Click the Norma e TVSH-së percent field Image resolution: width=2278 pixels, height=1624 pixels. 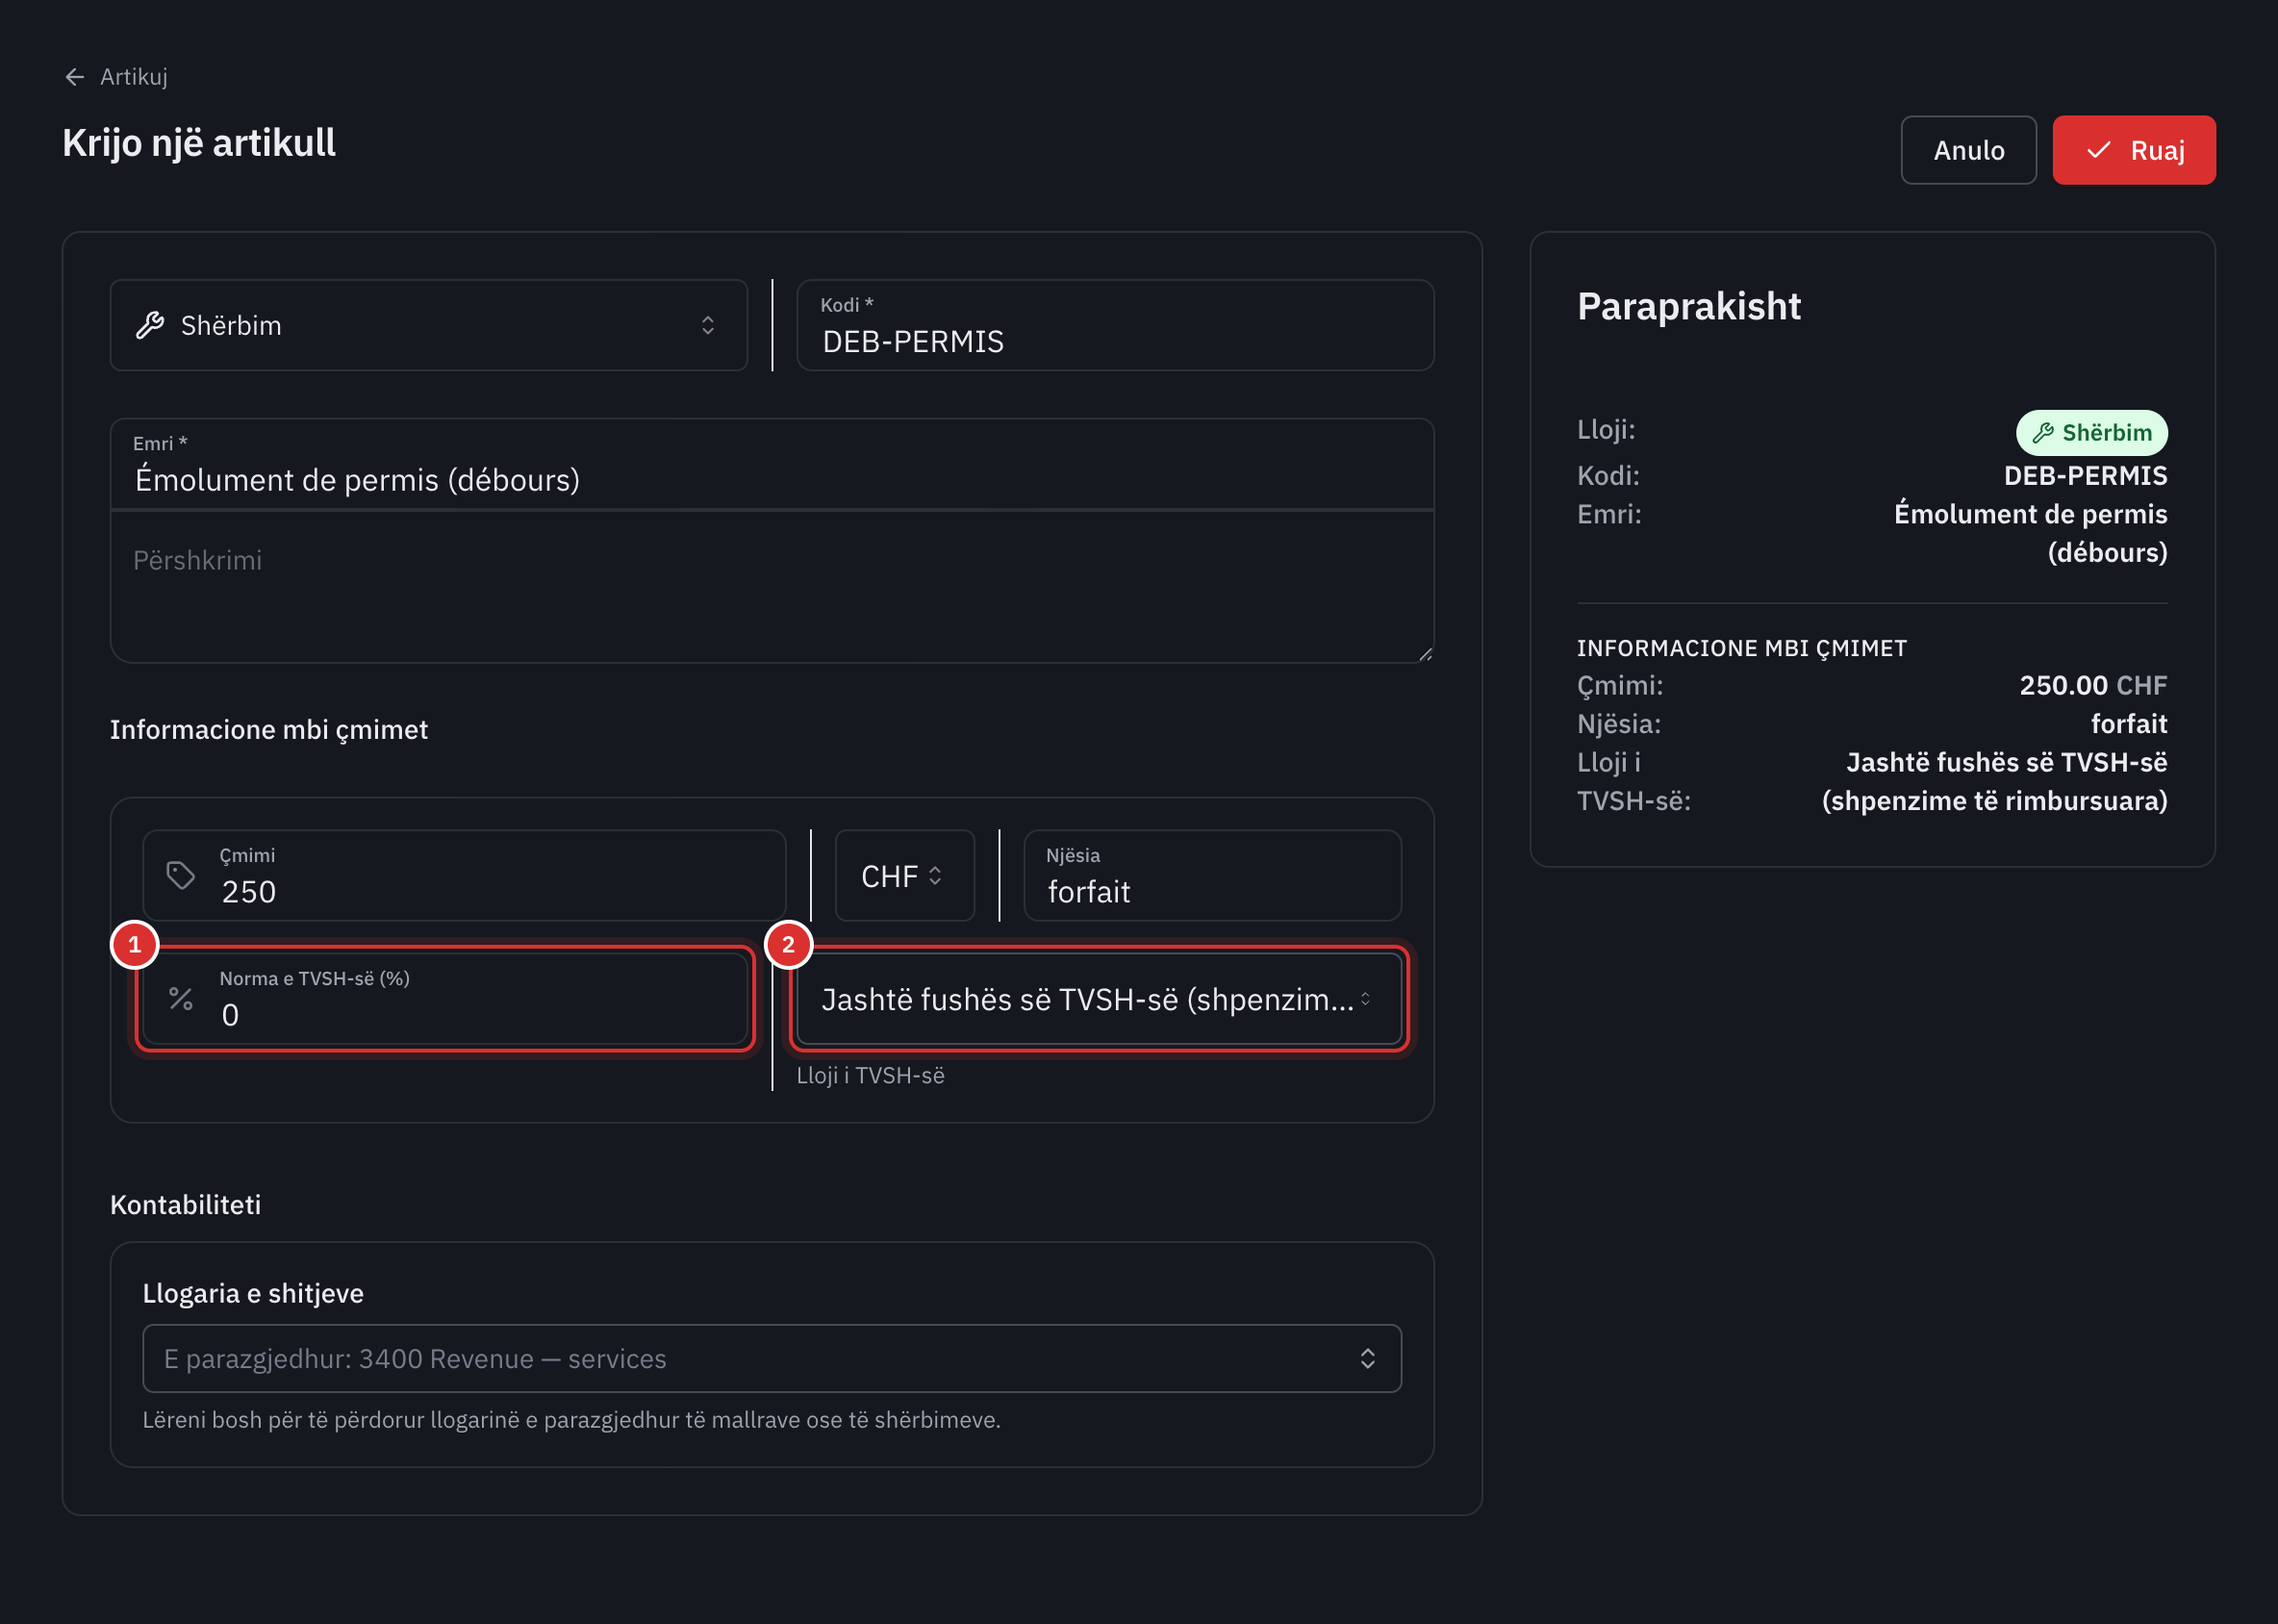pos(445,998)
